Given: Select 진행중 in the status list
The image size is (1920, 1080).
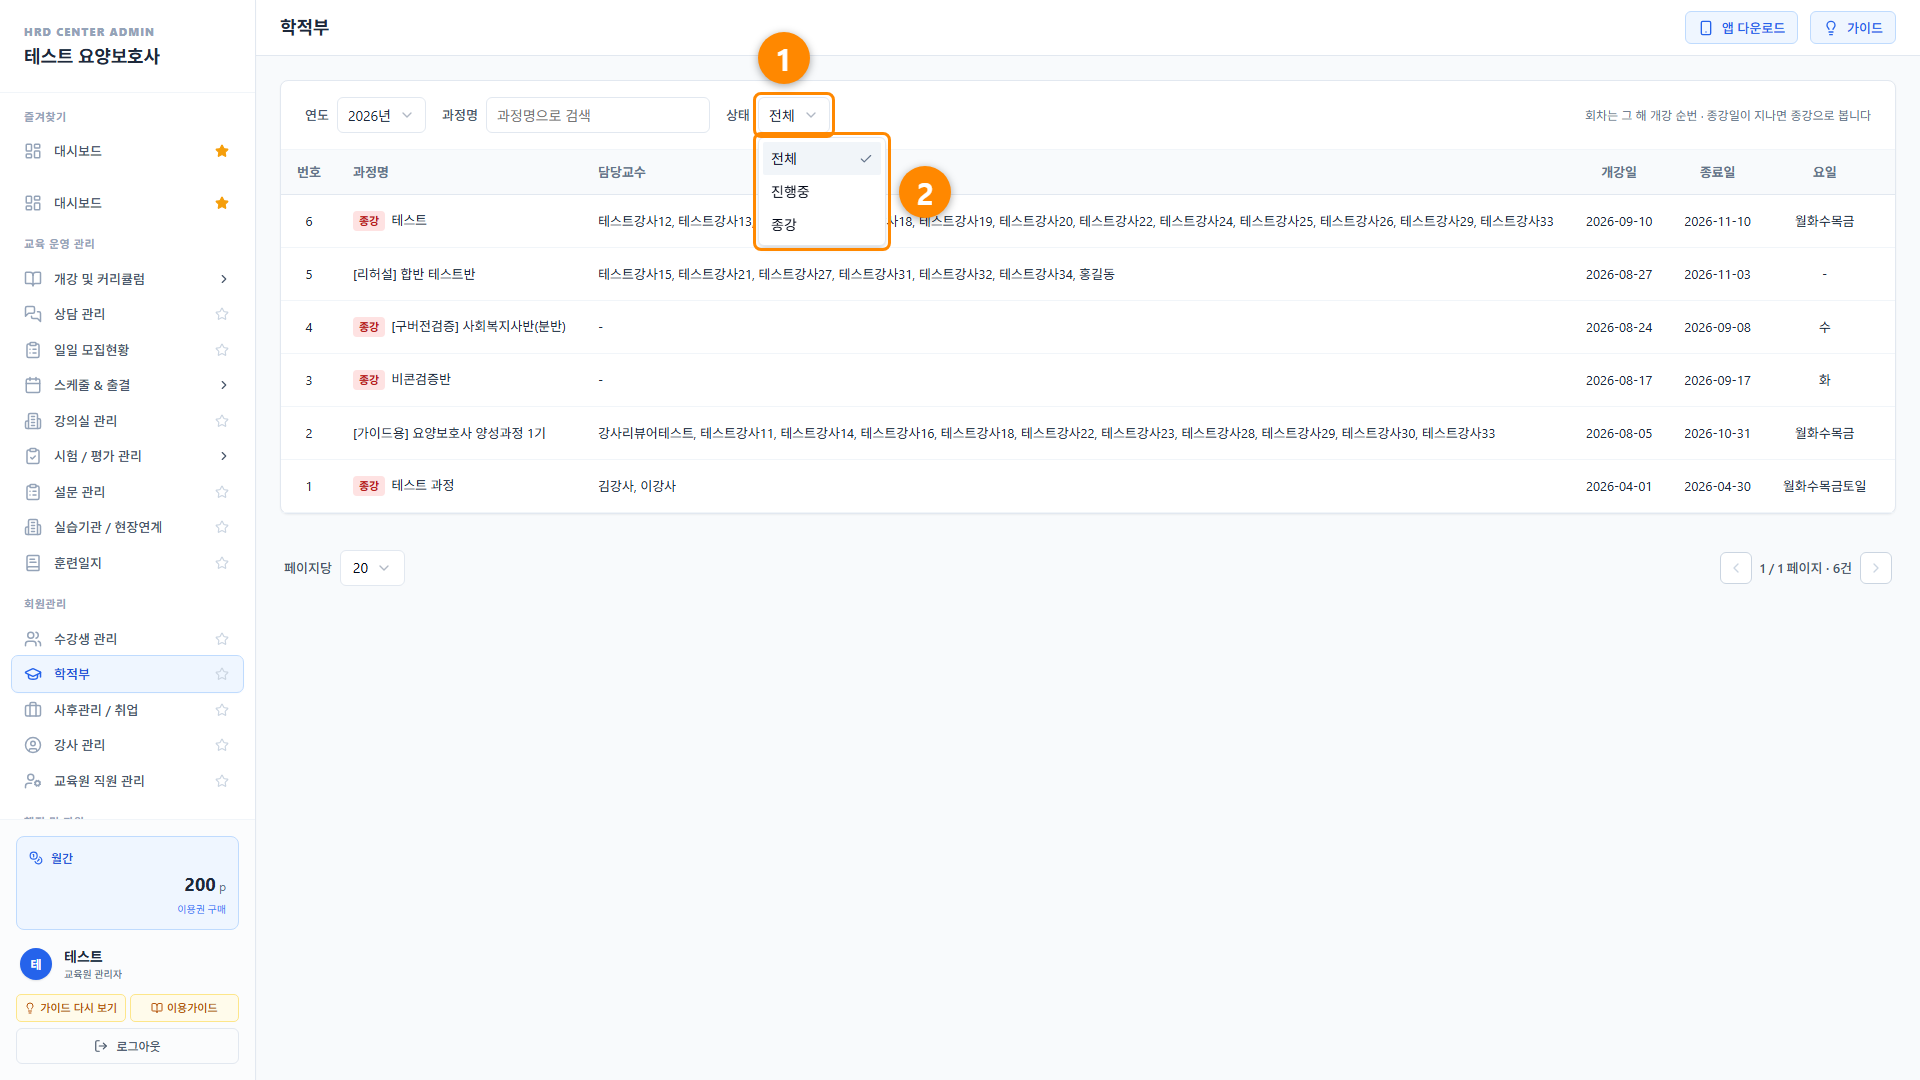Looking at the screenshot, I should point(821,192).
